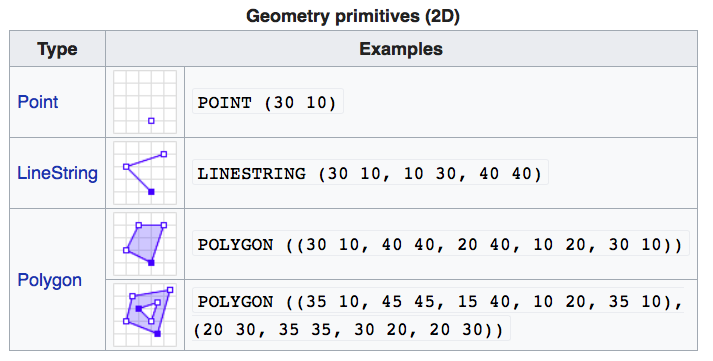This screenshot has height=361, width=713.
Task: Open the Point link
Action: coord(38,102)
